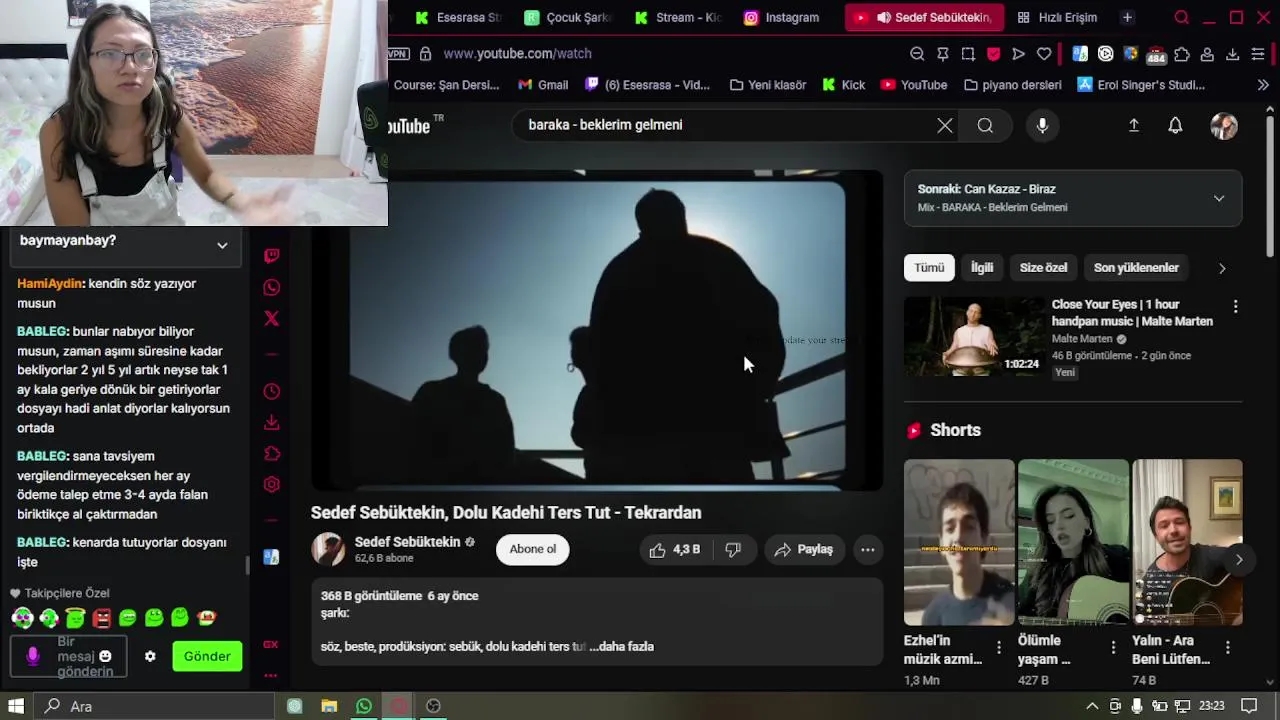The height and width of the screenshot is (720, 1280).
Task: Select the Son yüklenenler filter chip
Action: (1136, 267)
